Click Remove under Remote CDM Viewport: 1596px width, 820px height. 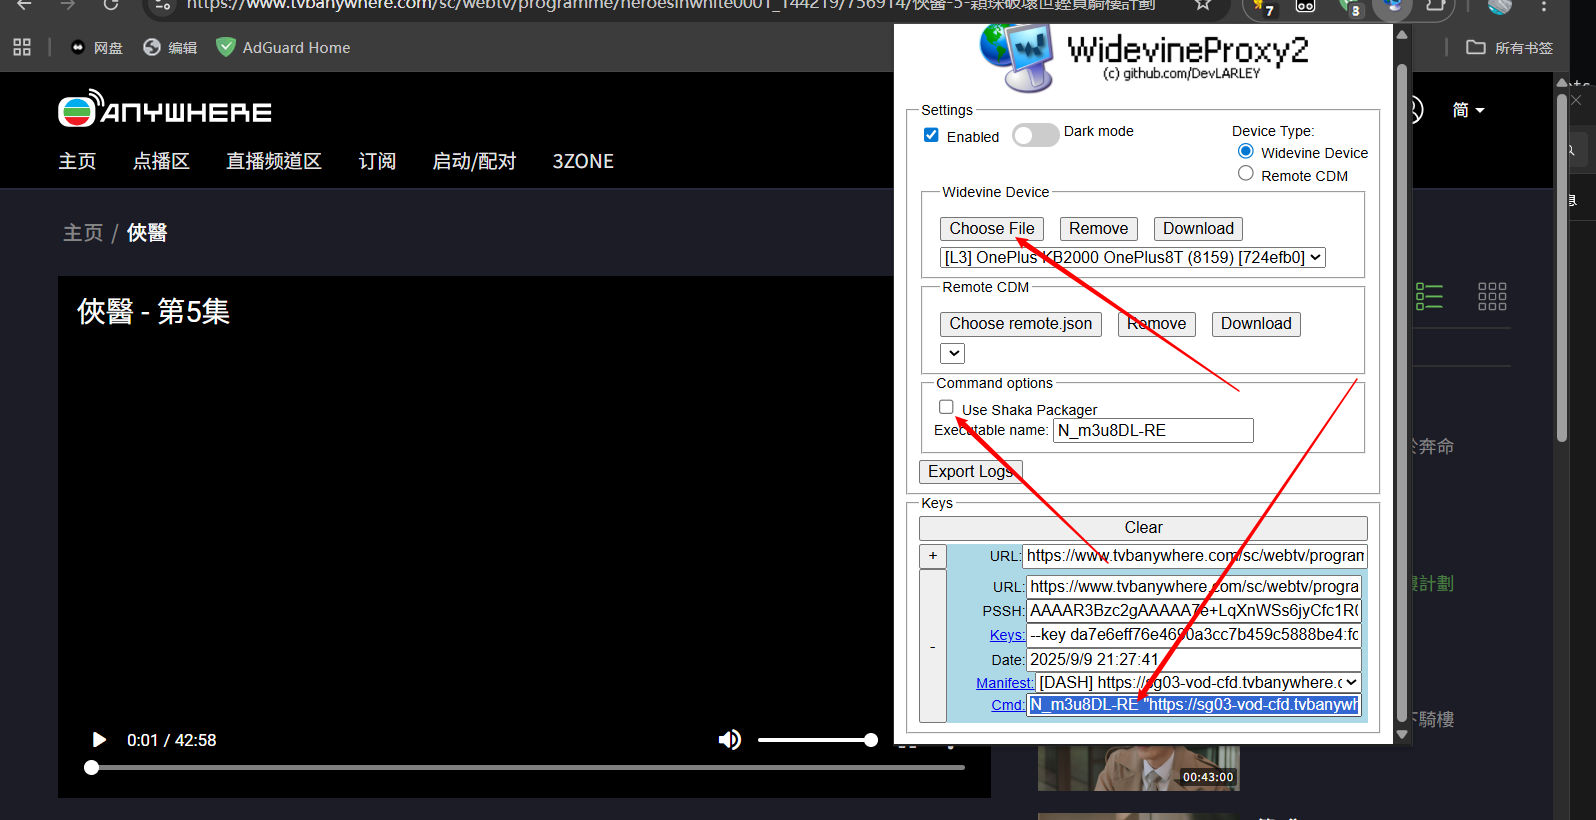(x=1156, y=324)
